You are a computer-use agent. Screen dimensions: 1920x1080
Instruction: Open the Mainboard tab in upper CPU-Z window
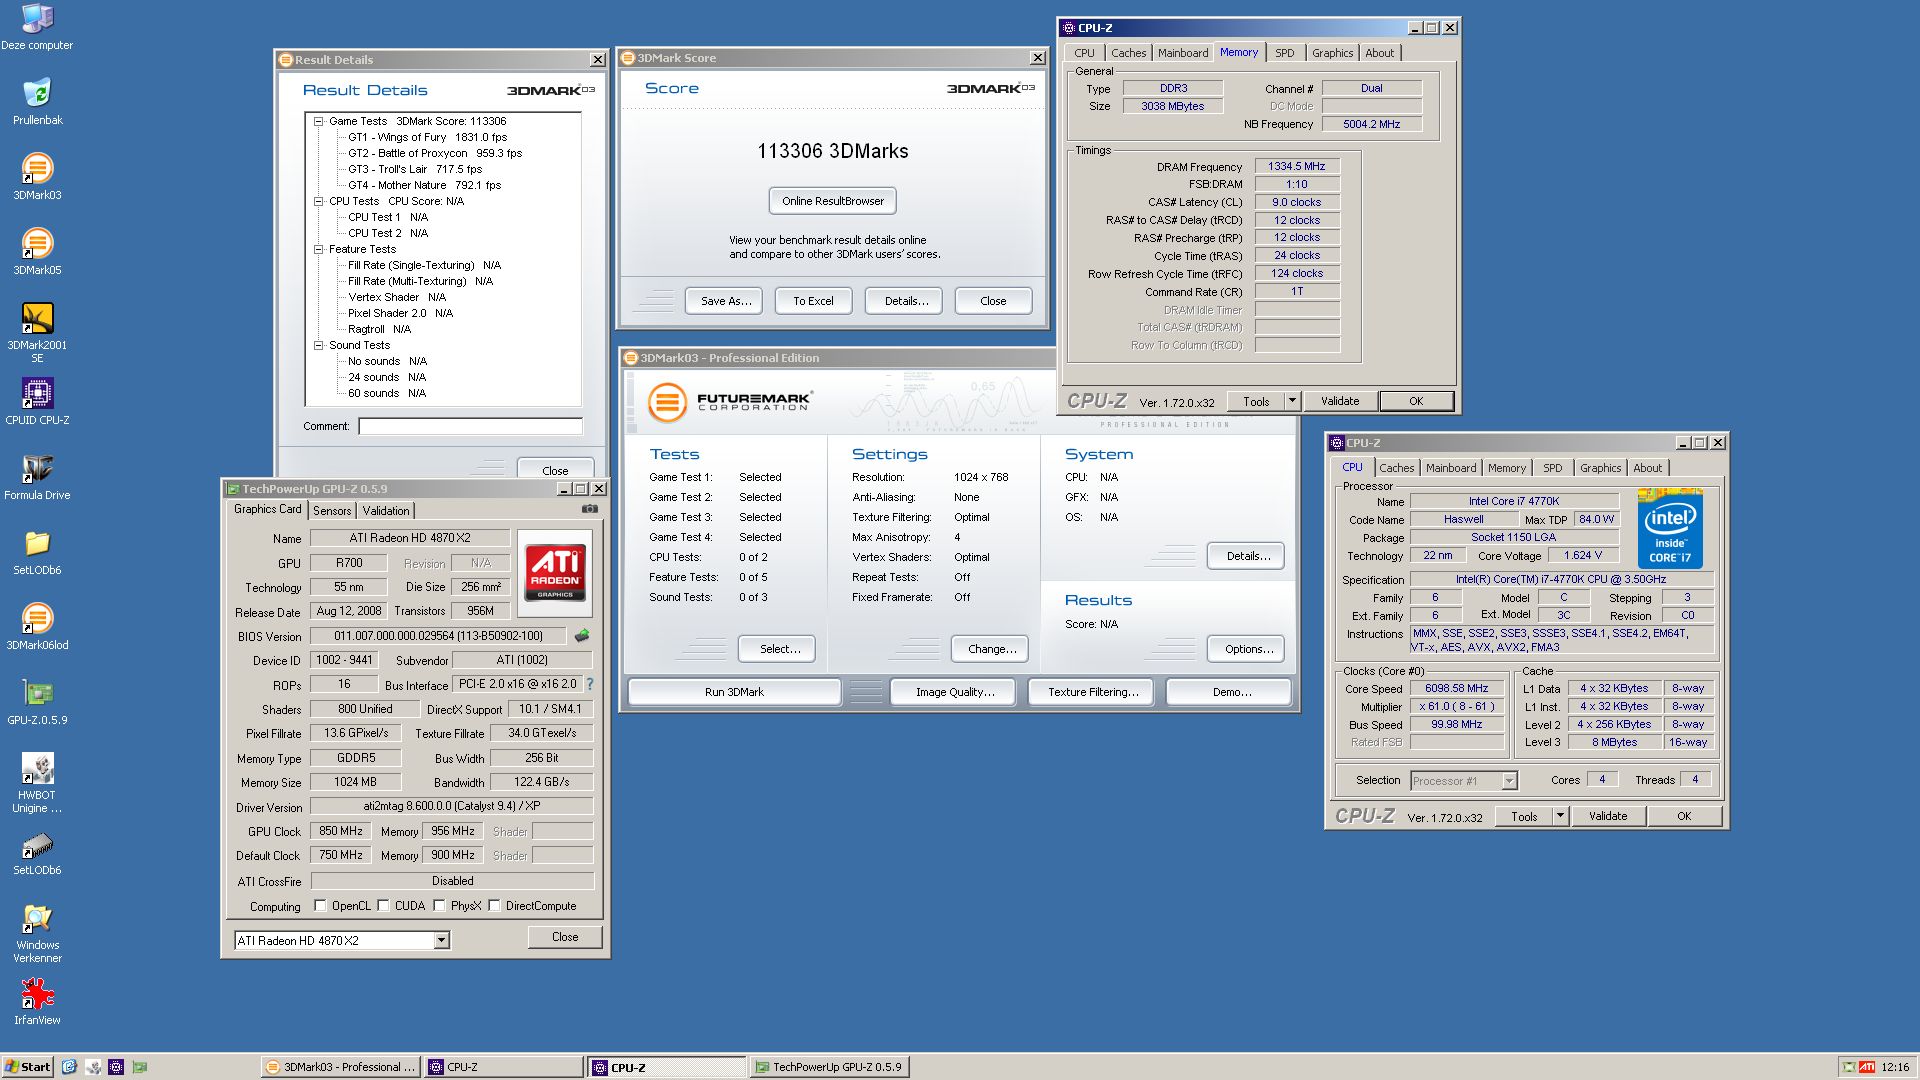1183,53
